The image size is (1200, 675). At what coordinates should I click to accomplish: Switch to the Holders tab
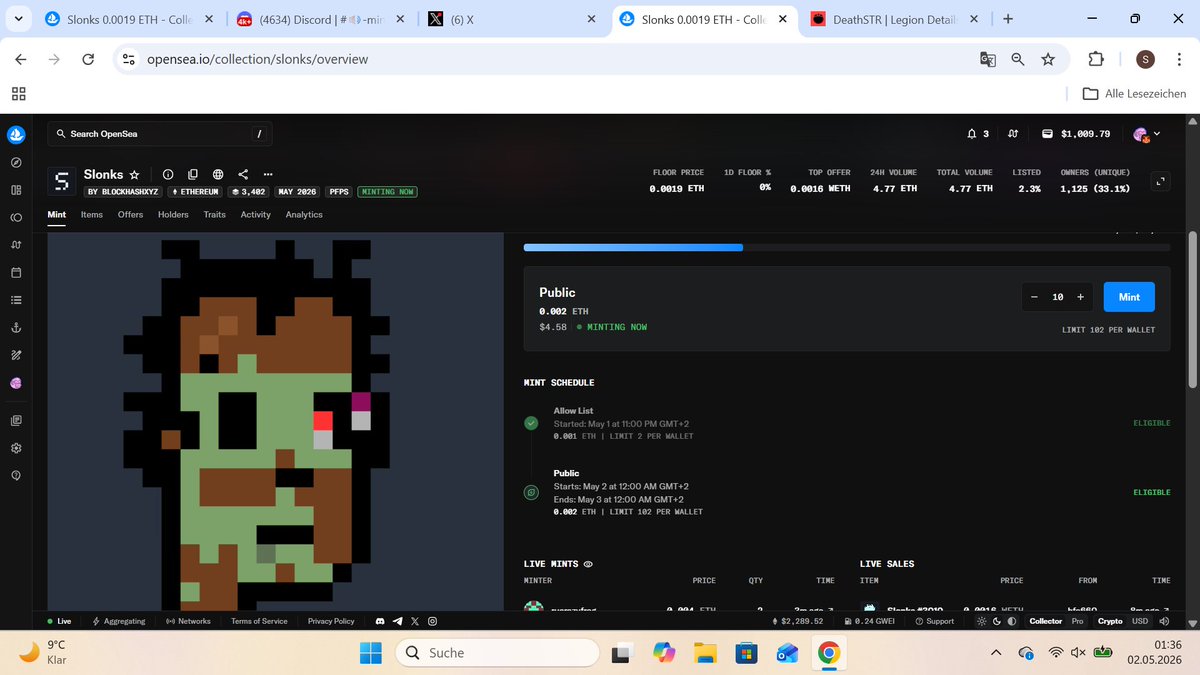tap(173, 214)
